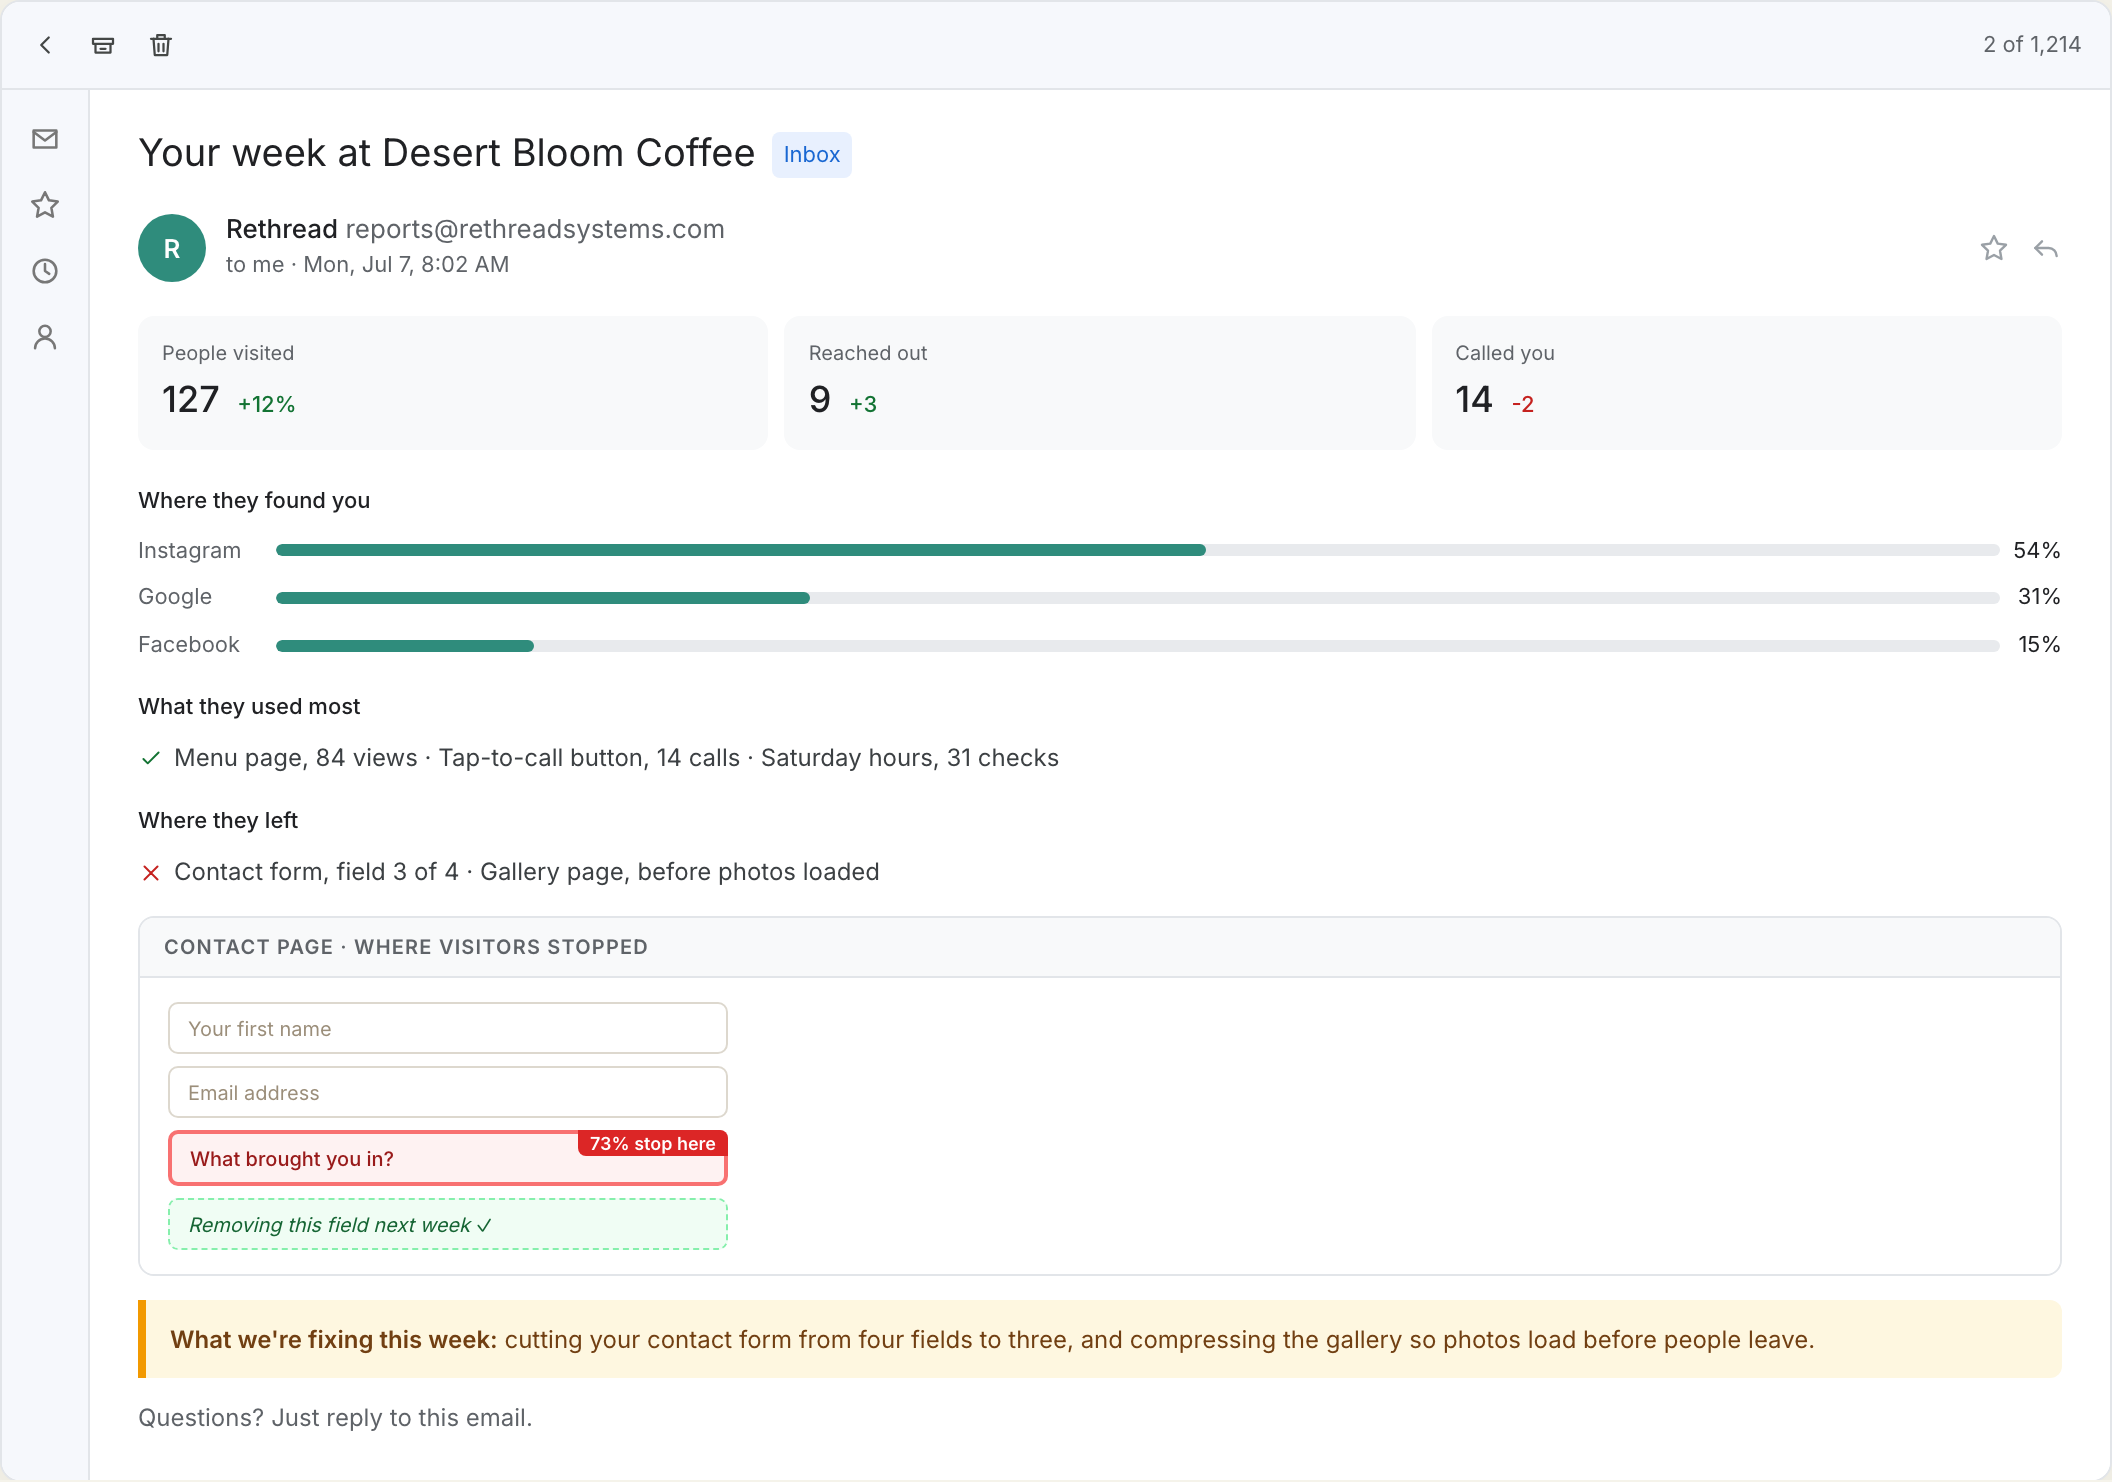
Task: Open mail via the sidebar envelope icon
Action: (x=45, y=139)
